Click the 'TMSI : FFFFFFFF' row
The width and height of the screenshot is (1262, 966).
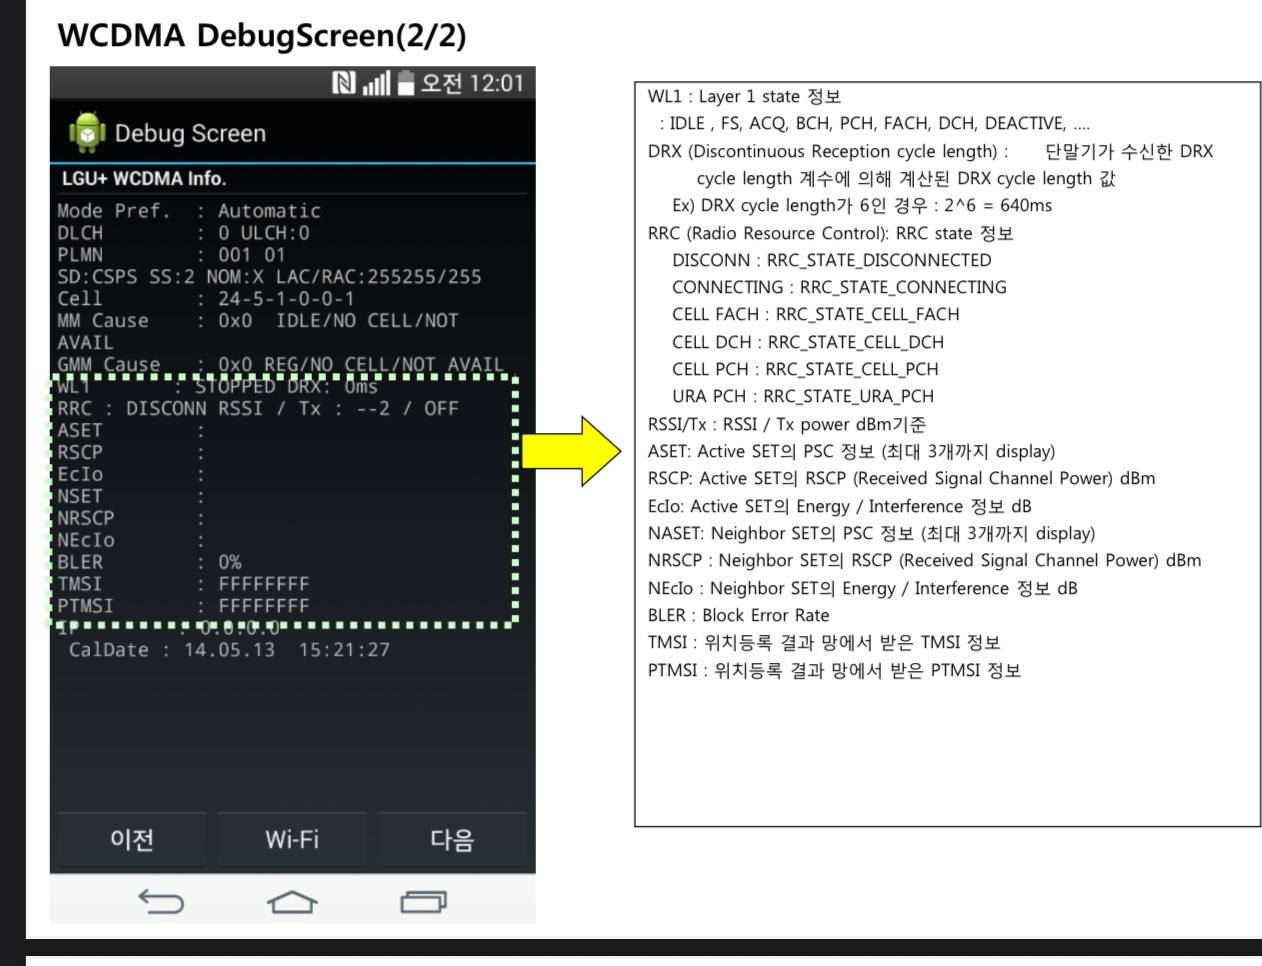tap(183, 584)
